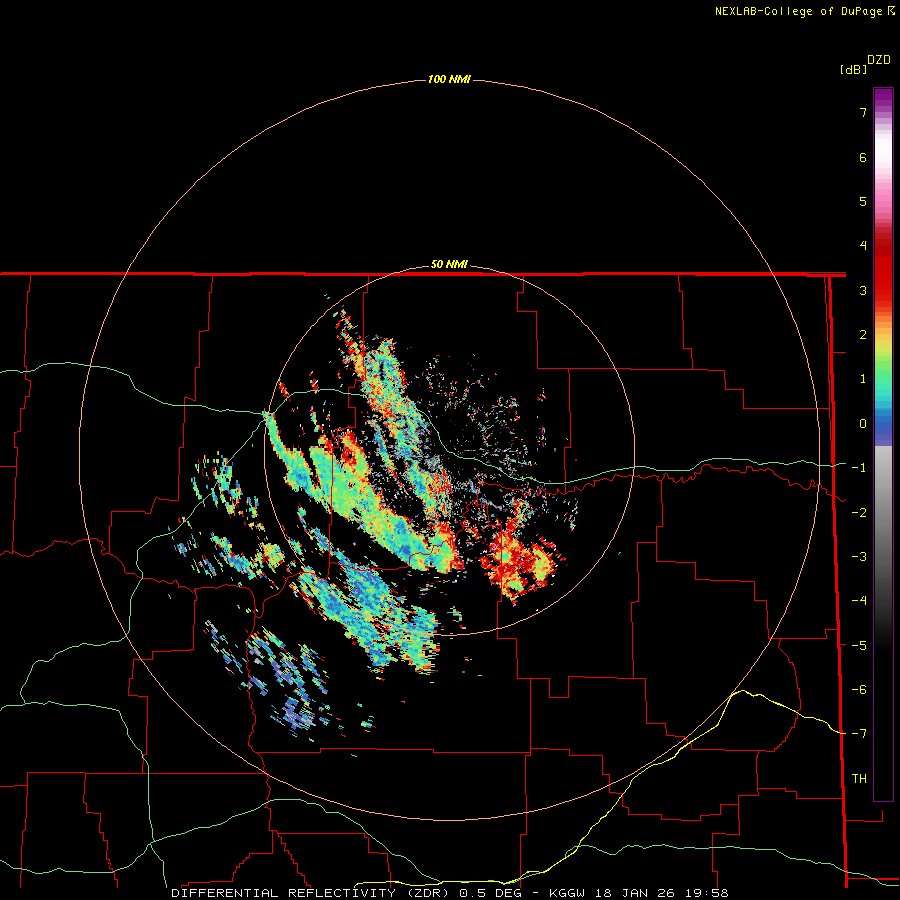The image size is (900, 900).
Task: Click the 1 value on the color scale
Action: pyautogui.click(x=863, y=379)
